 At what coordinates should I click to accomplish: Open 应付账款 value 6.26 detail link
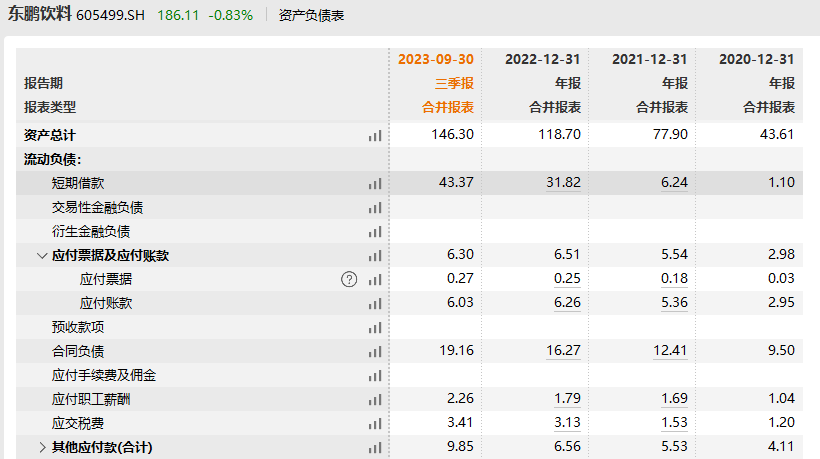567,303
